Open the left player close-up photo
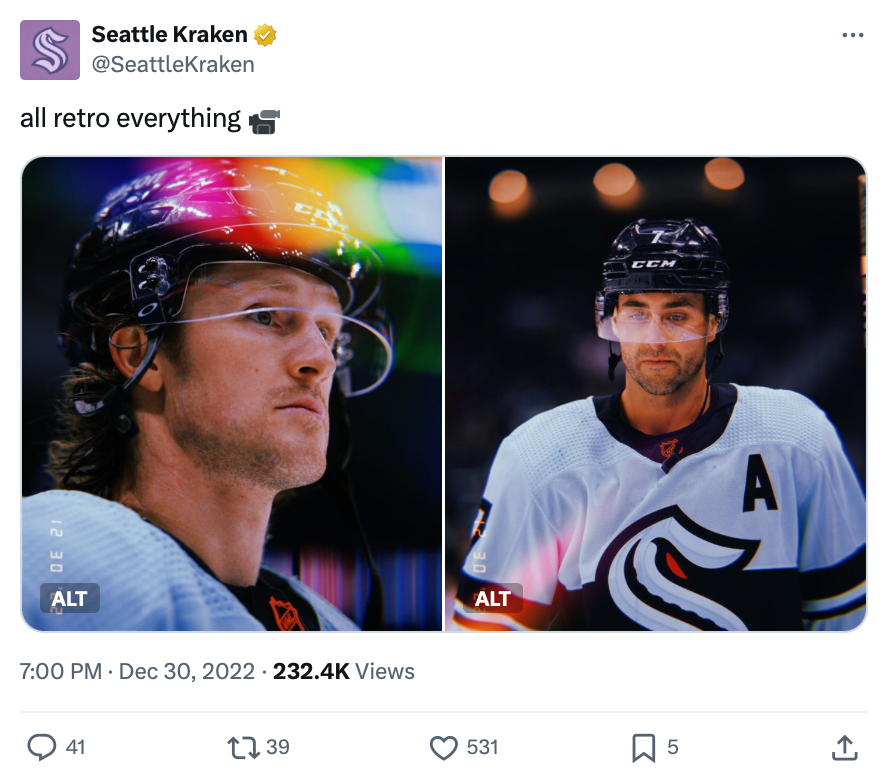 [x=232, y=394]
